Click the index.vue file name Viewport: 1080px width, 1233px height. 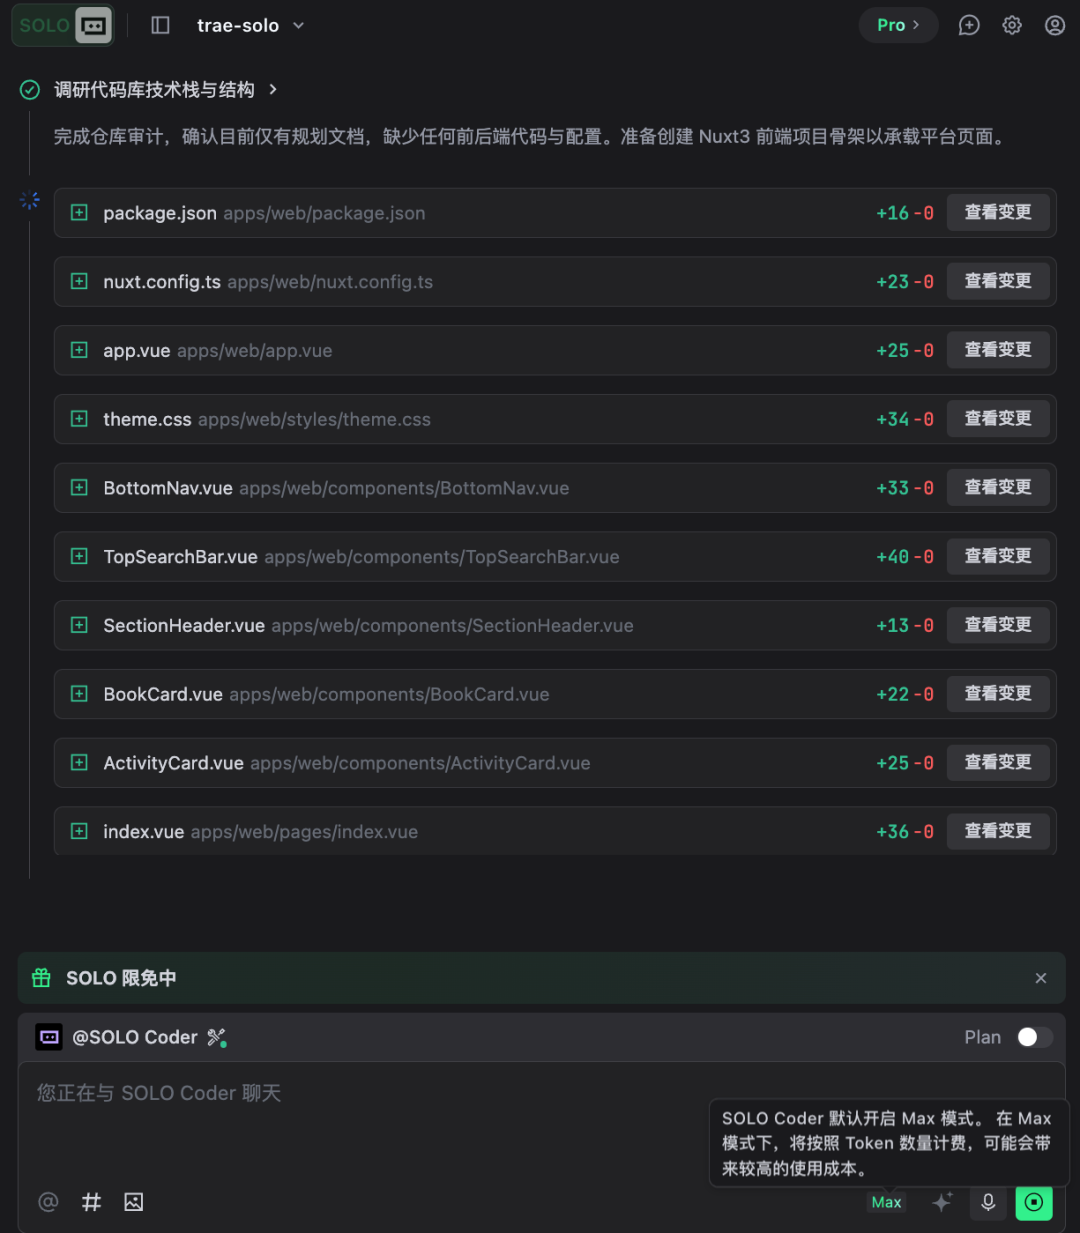click(x=144, y=832)
